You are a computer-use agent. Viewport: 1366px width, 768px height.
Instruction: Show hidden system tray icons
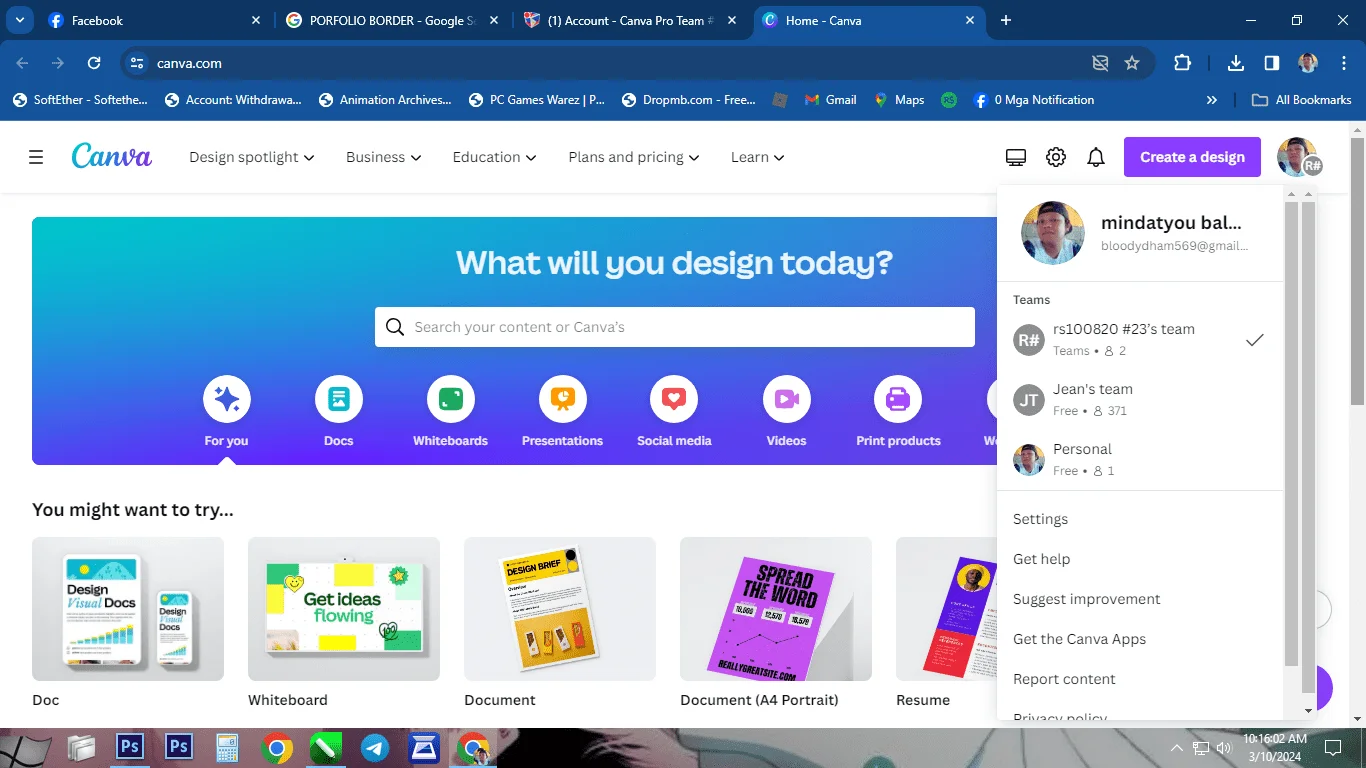(x=1177, y=748)
